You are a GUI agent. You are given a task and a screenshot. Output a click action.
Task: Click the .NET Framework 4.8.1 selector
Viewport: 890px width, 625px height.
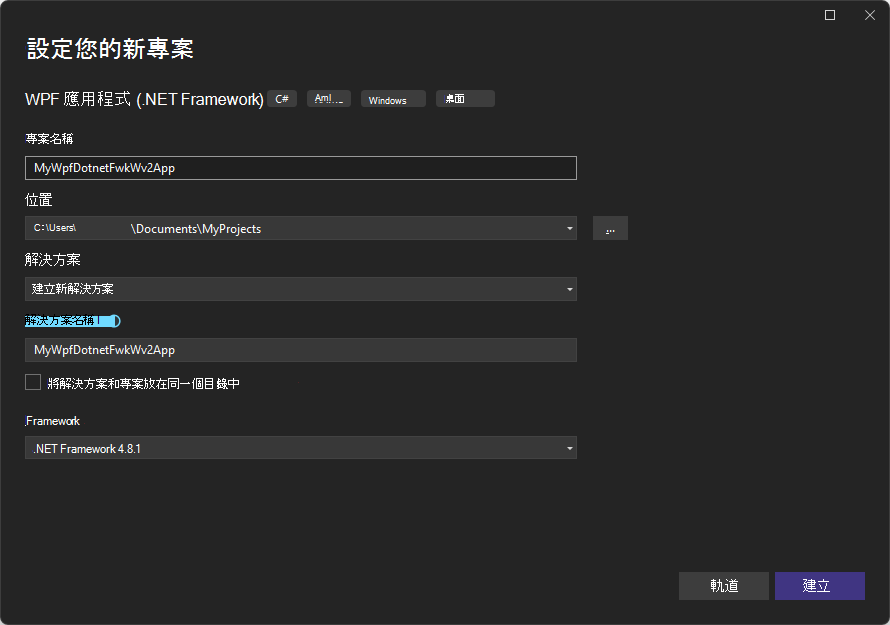[x=300, y=447]
